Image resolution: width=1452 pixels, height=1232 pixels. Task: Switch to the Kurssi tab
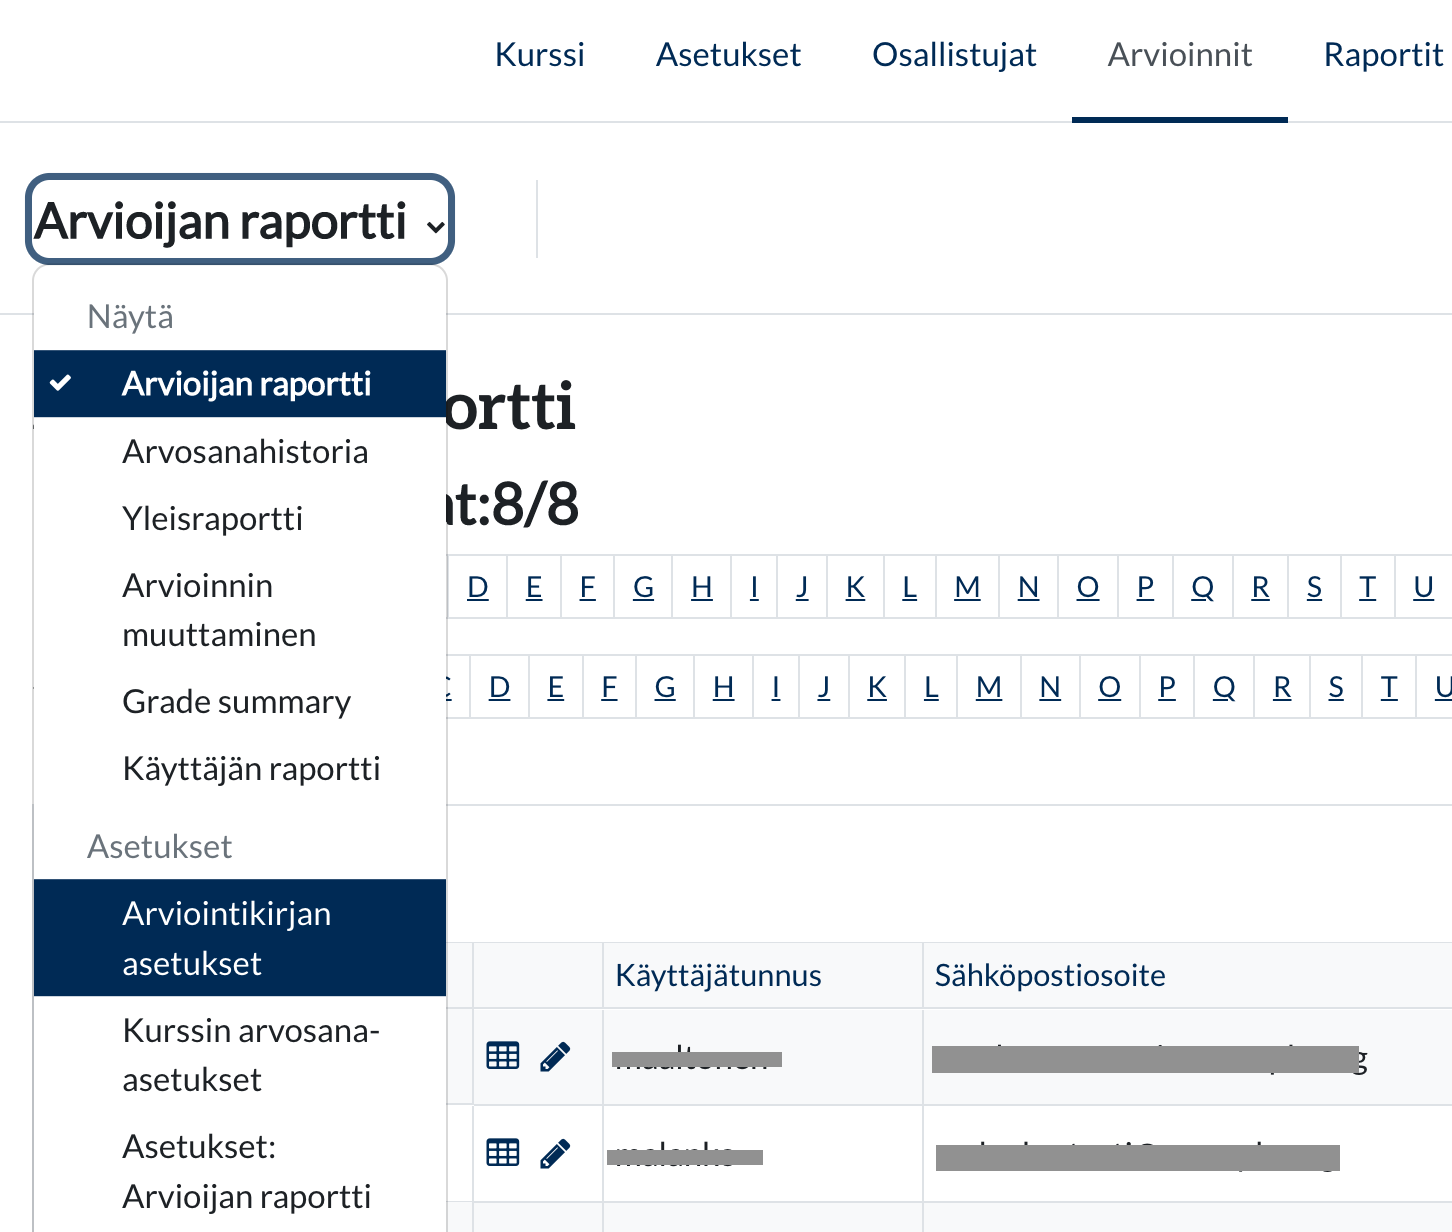point(539,55)
